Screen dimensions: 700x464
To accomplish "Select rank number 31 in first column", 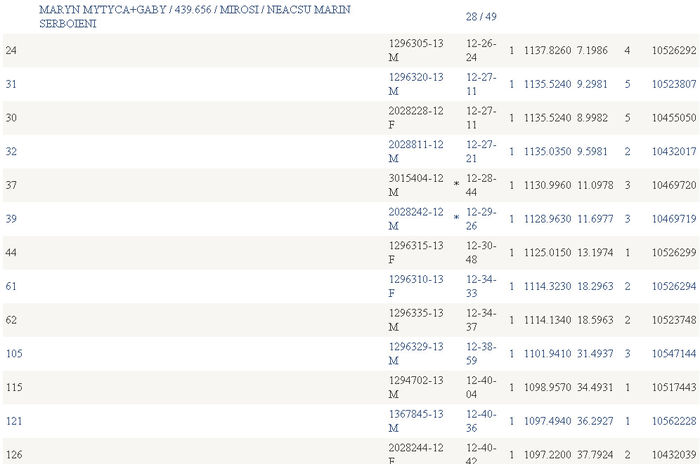I will coord(11,84).
